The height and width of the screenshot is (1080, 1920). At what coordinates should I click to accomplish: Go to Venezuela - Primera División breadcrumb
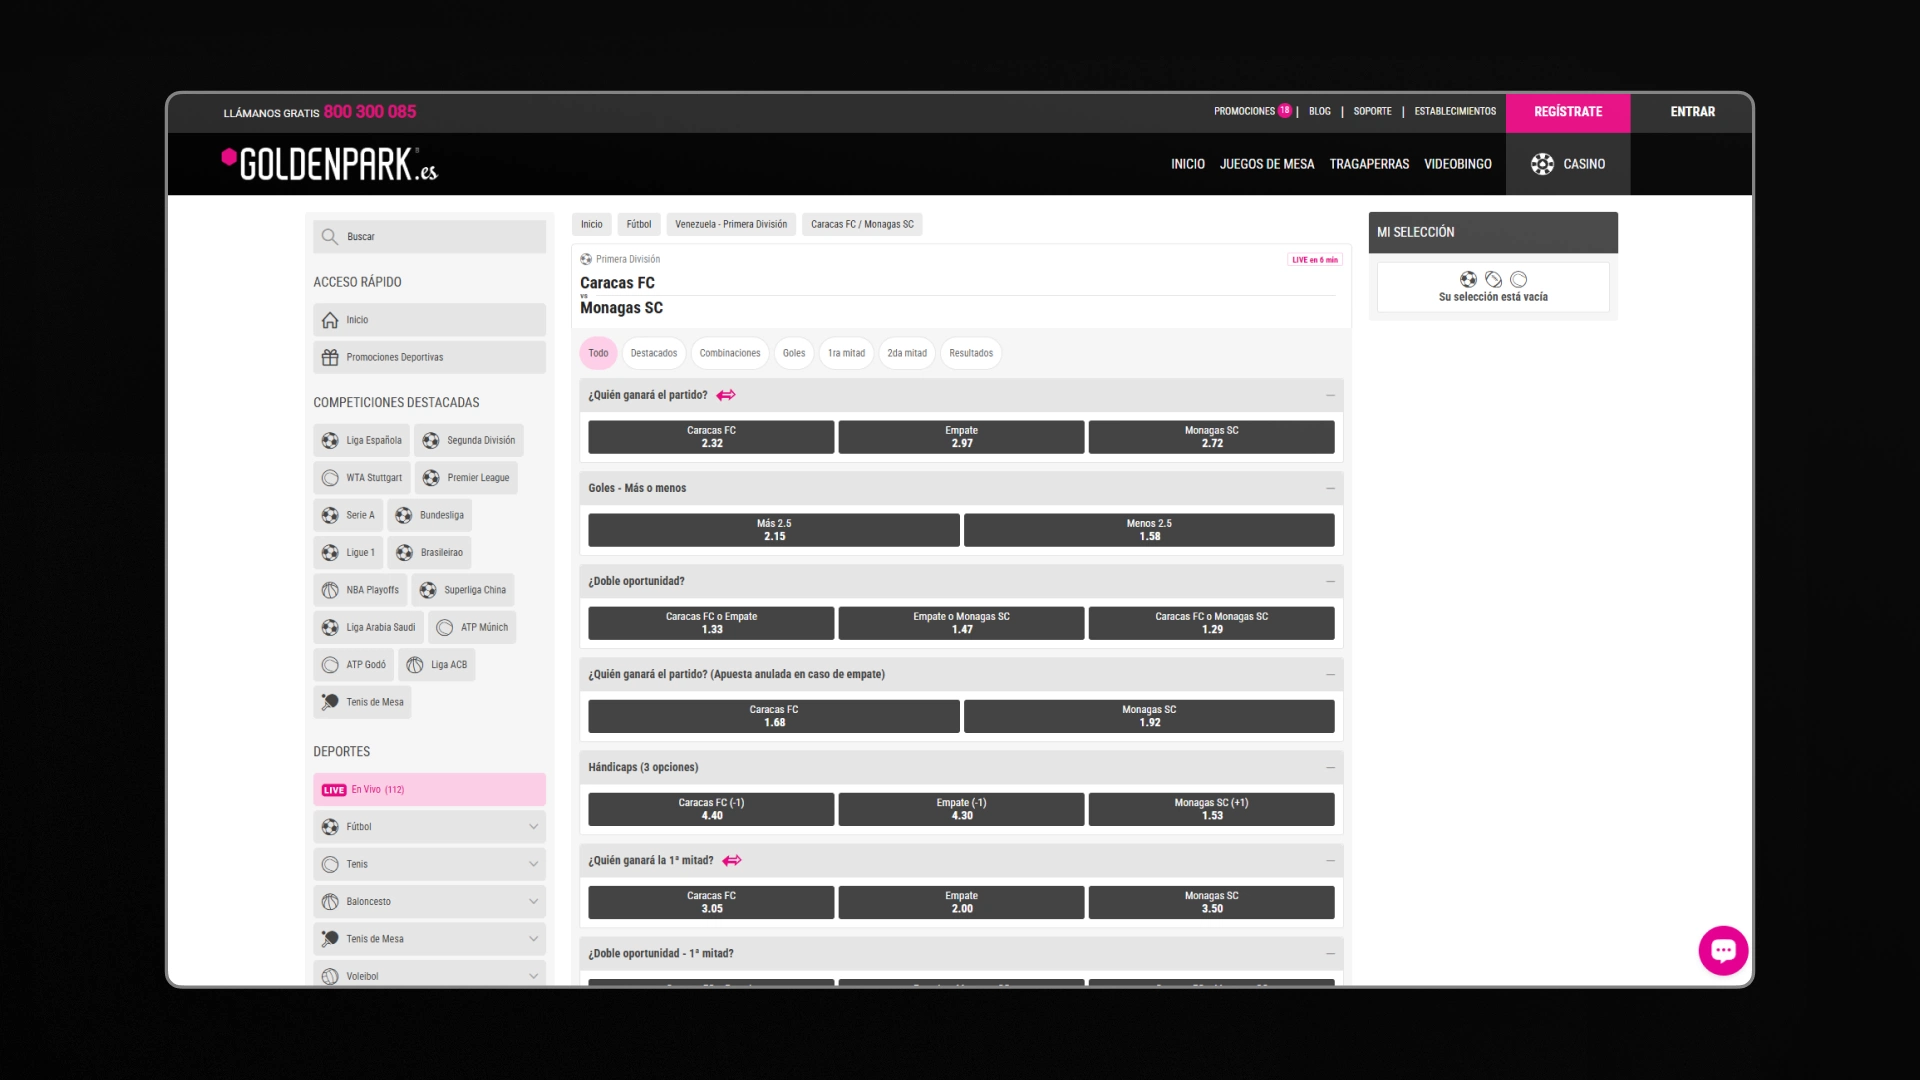(x=731, y=224)
